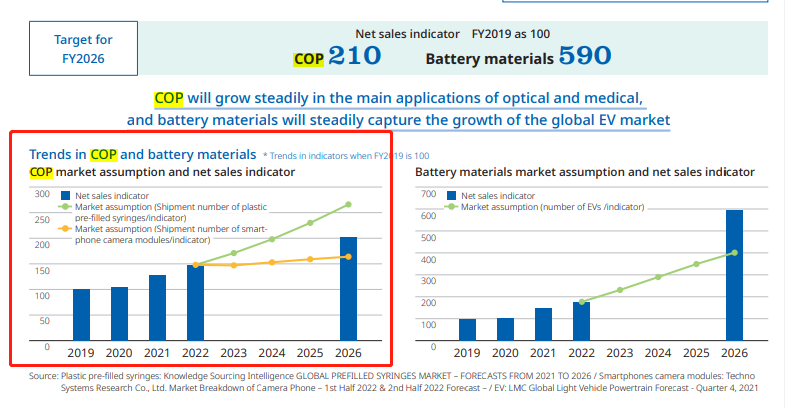This screenshot has height=408, width=785.
Task: Click the 2026 bar in the battery materials chart
Action: (x=734, y=275)
